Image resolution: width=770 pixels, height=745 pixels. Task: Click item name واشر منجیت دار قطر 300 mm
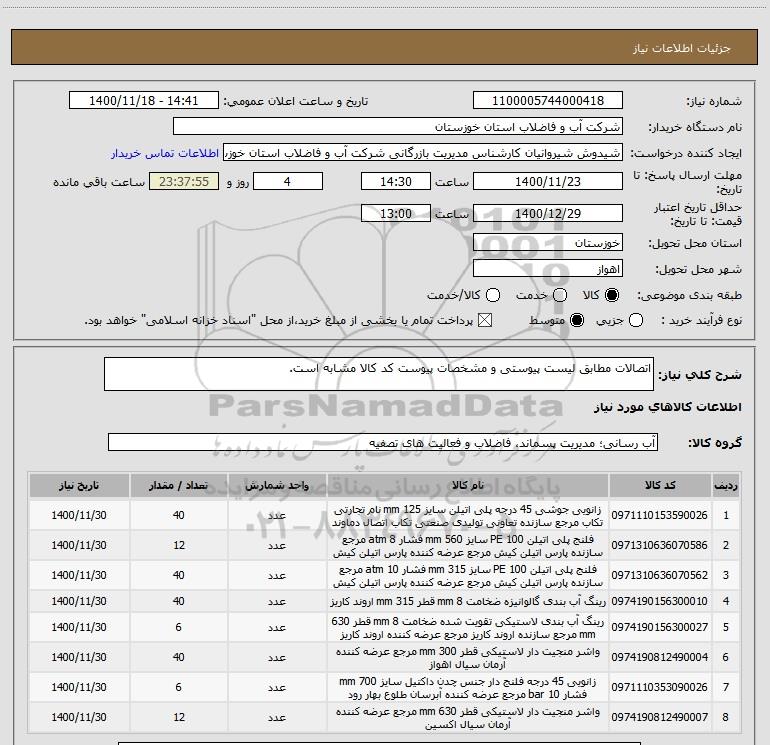coord(468,658)
